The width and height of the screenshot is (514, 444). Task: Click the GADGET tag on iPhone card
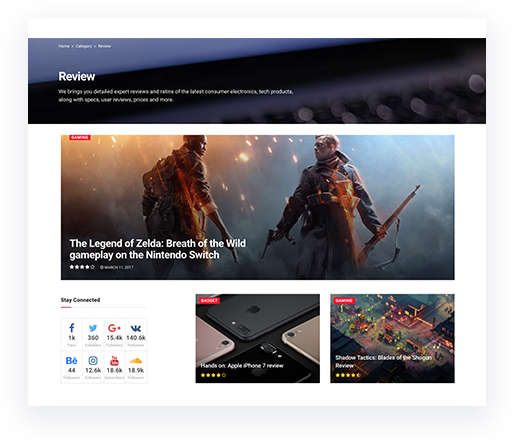coord(209,300)
